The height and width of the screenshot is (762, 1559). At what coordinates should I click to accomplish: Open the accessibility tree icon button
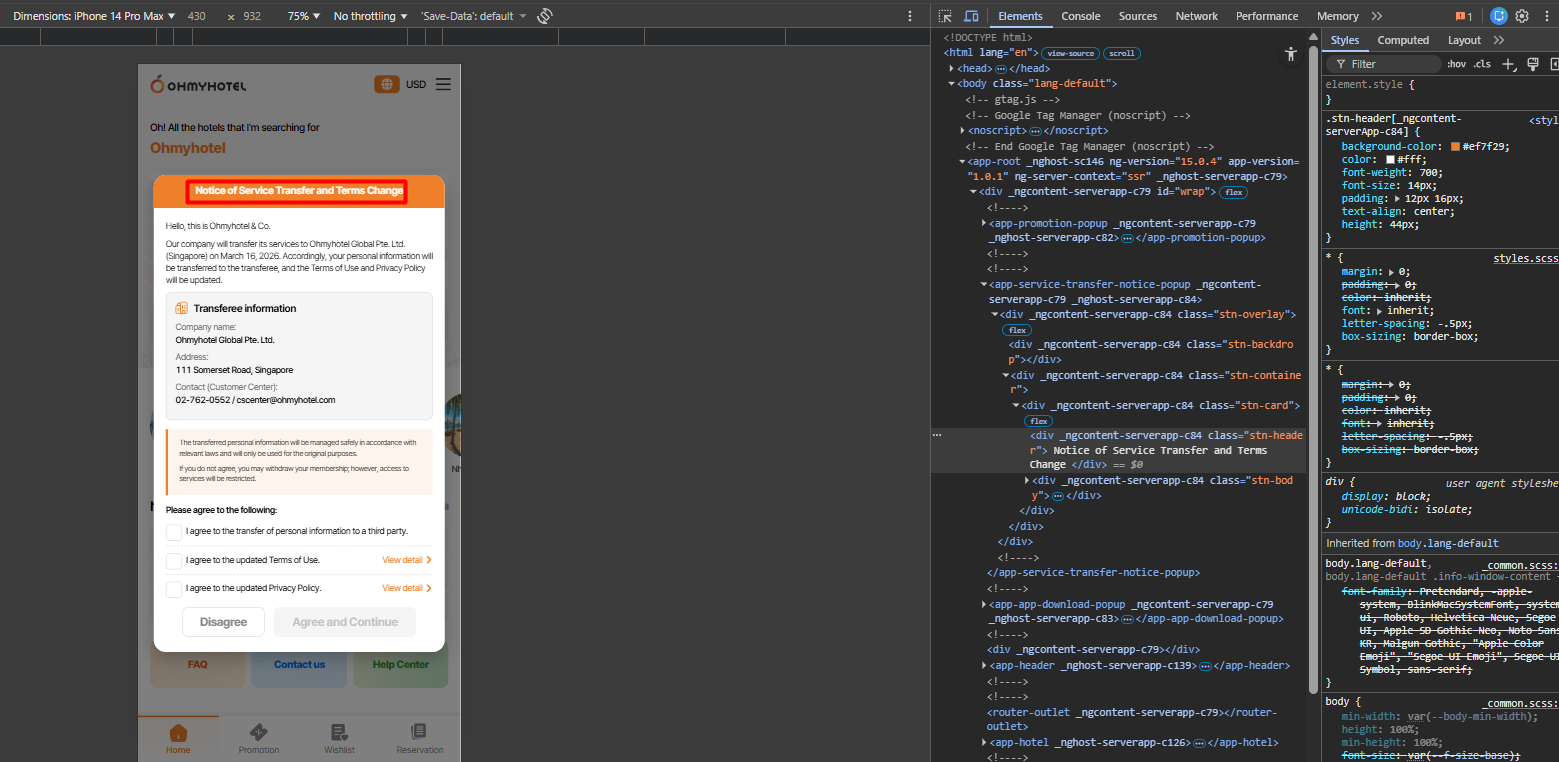pyautogui.click(x=1291, y=54)
